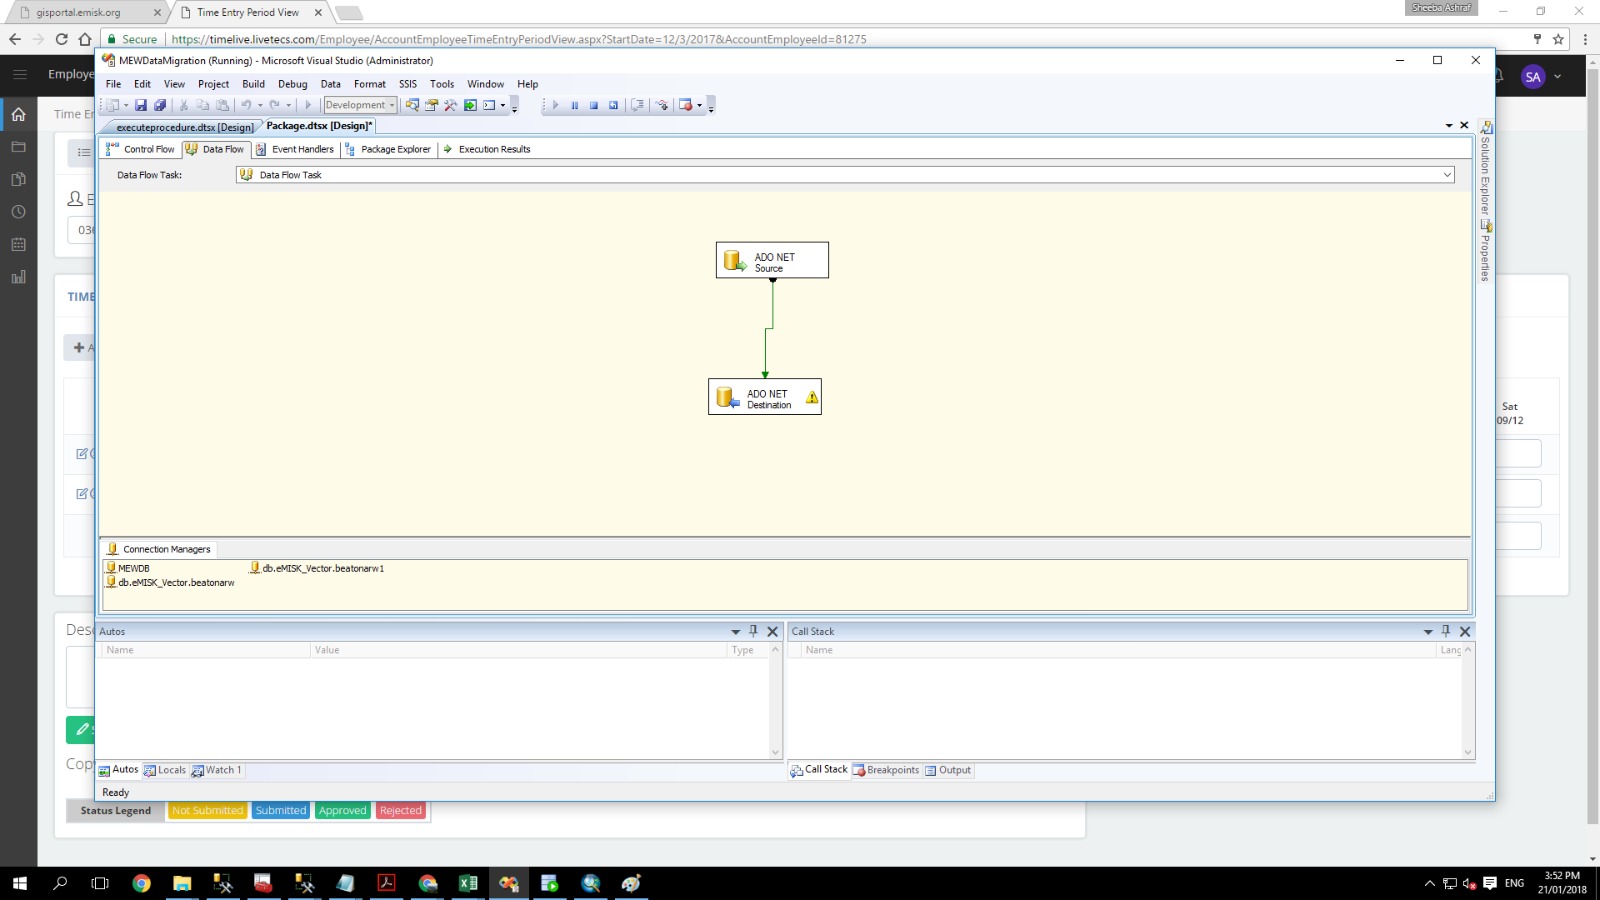This screenshot has width=1600, height=900.
Task: Switch to the Locals tab
Action: coord(165,770)
